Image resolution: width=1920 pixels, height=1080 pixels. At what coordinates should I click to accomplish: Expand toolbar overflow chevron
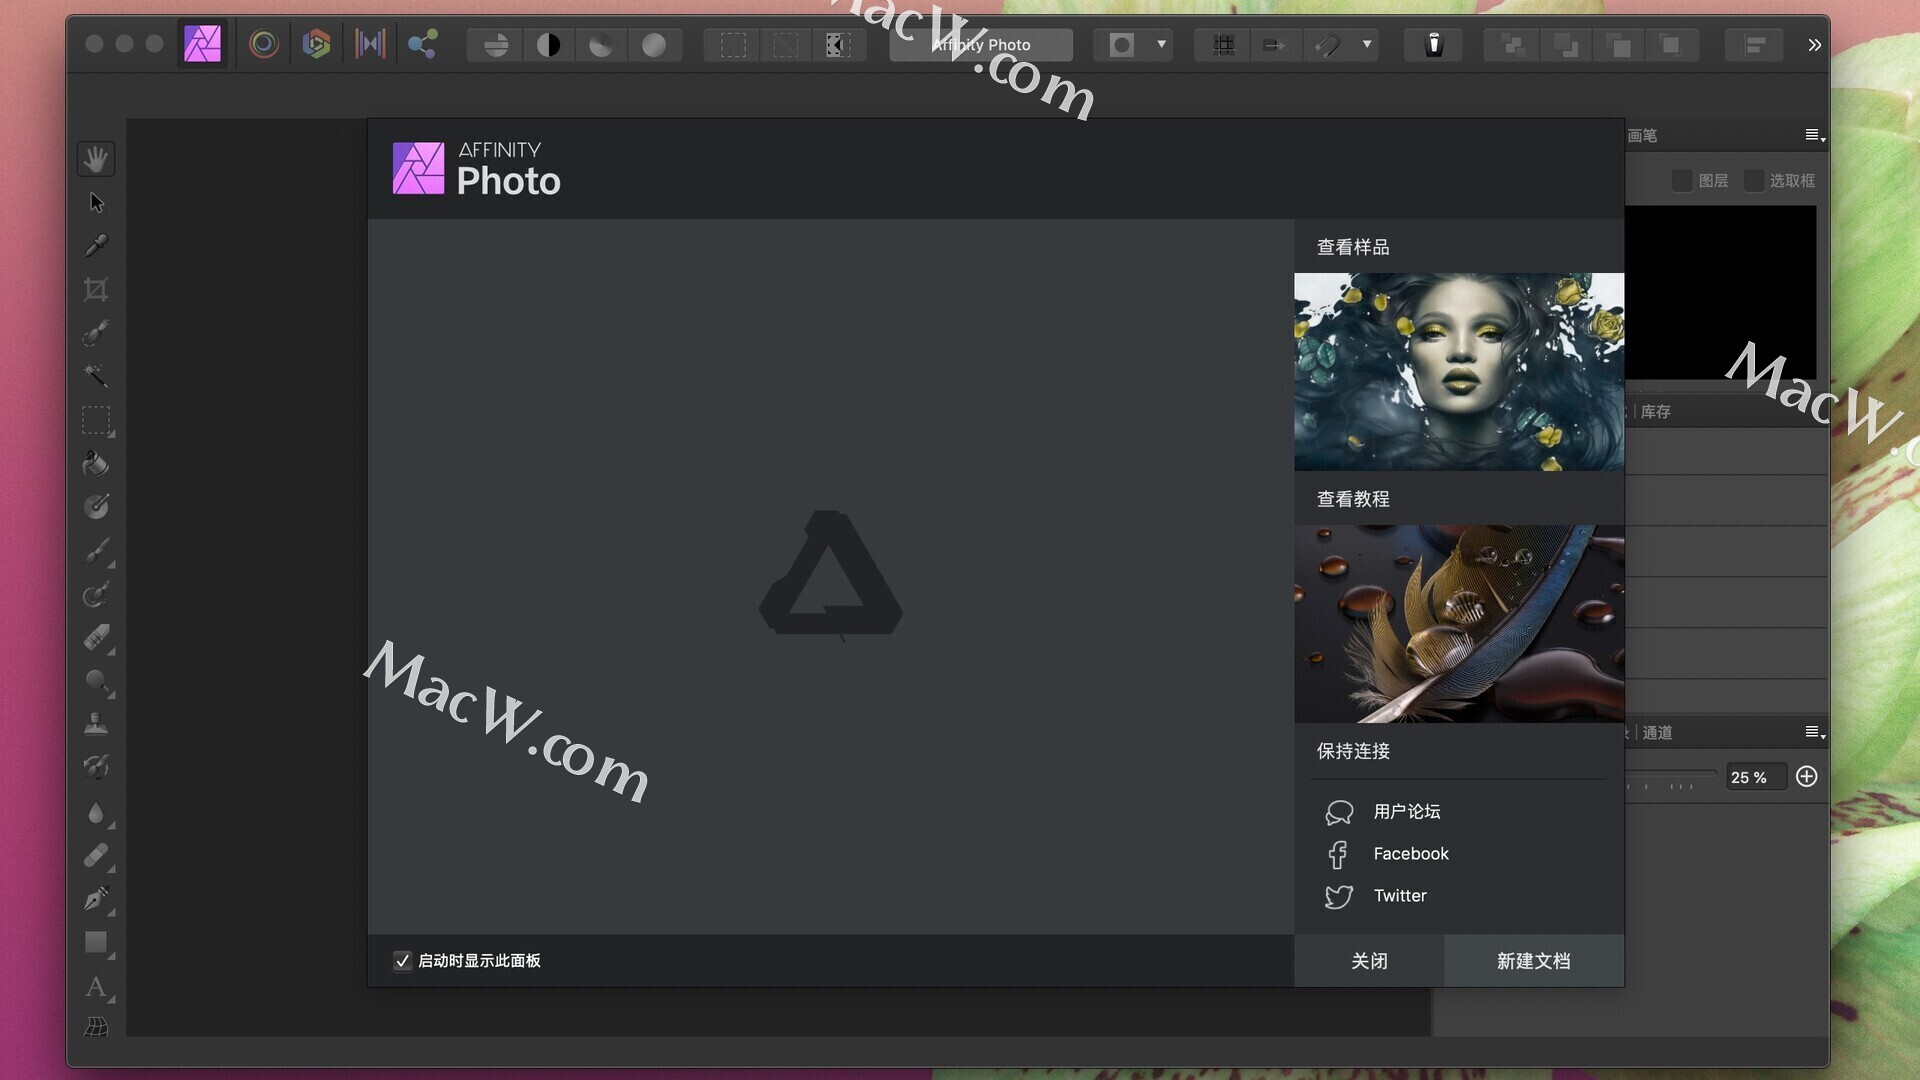[x=1814, y=45]
